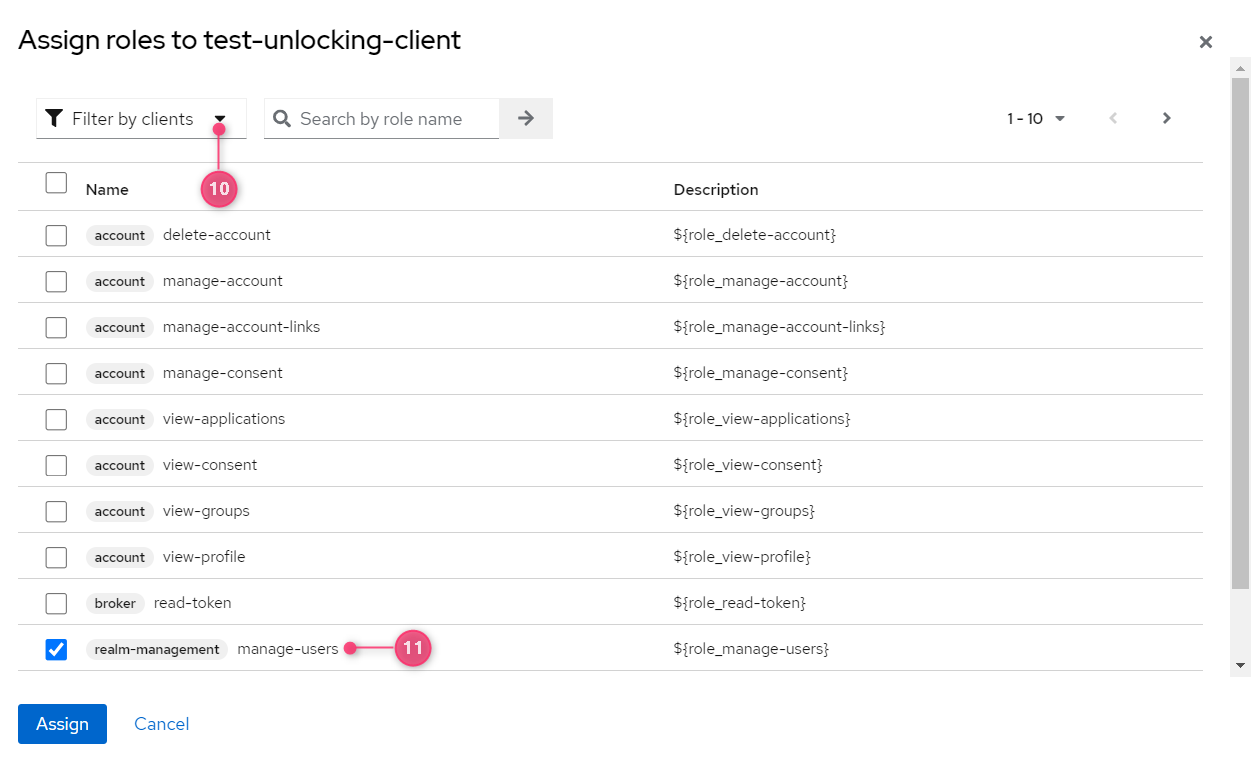Click the ${role_delete-account} description
Image resolution: width=1251 pixels, height=766 pixels.
pyautogui.click(x=755, y=235)
